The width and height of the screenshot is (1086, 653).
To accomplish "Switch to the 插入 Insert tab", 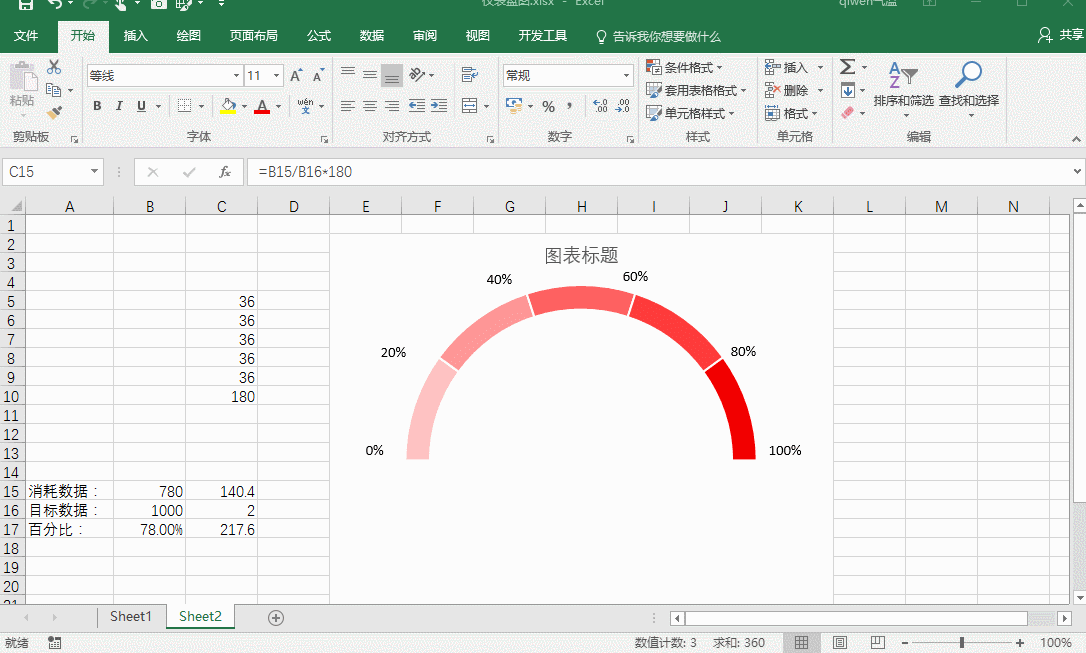I will pyautogui.click(x=135, y=35).
